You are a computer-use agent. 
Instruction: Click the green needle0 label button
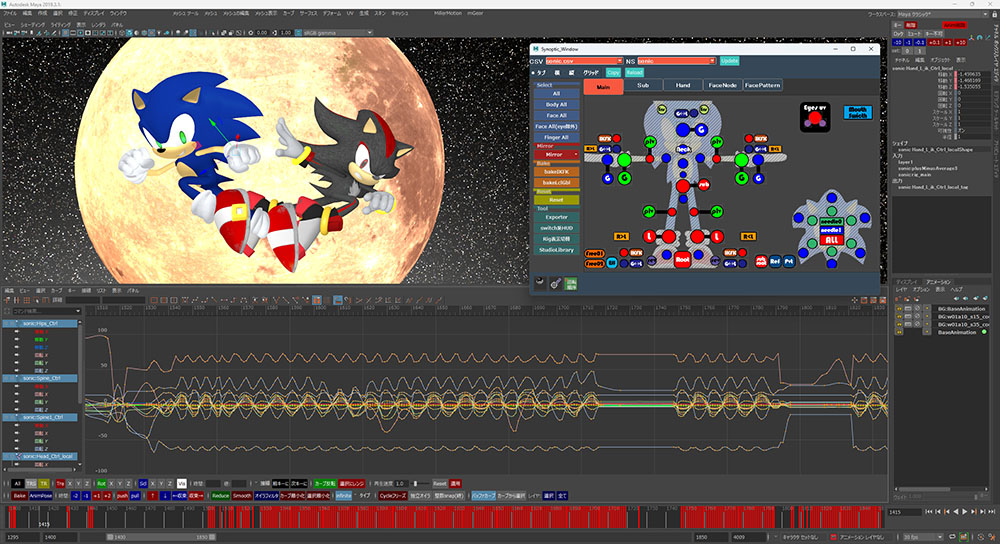pyautogui.click(x=831, y=220)
